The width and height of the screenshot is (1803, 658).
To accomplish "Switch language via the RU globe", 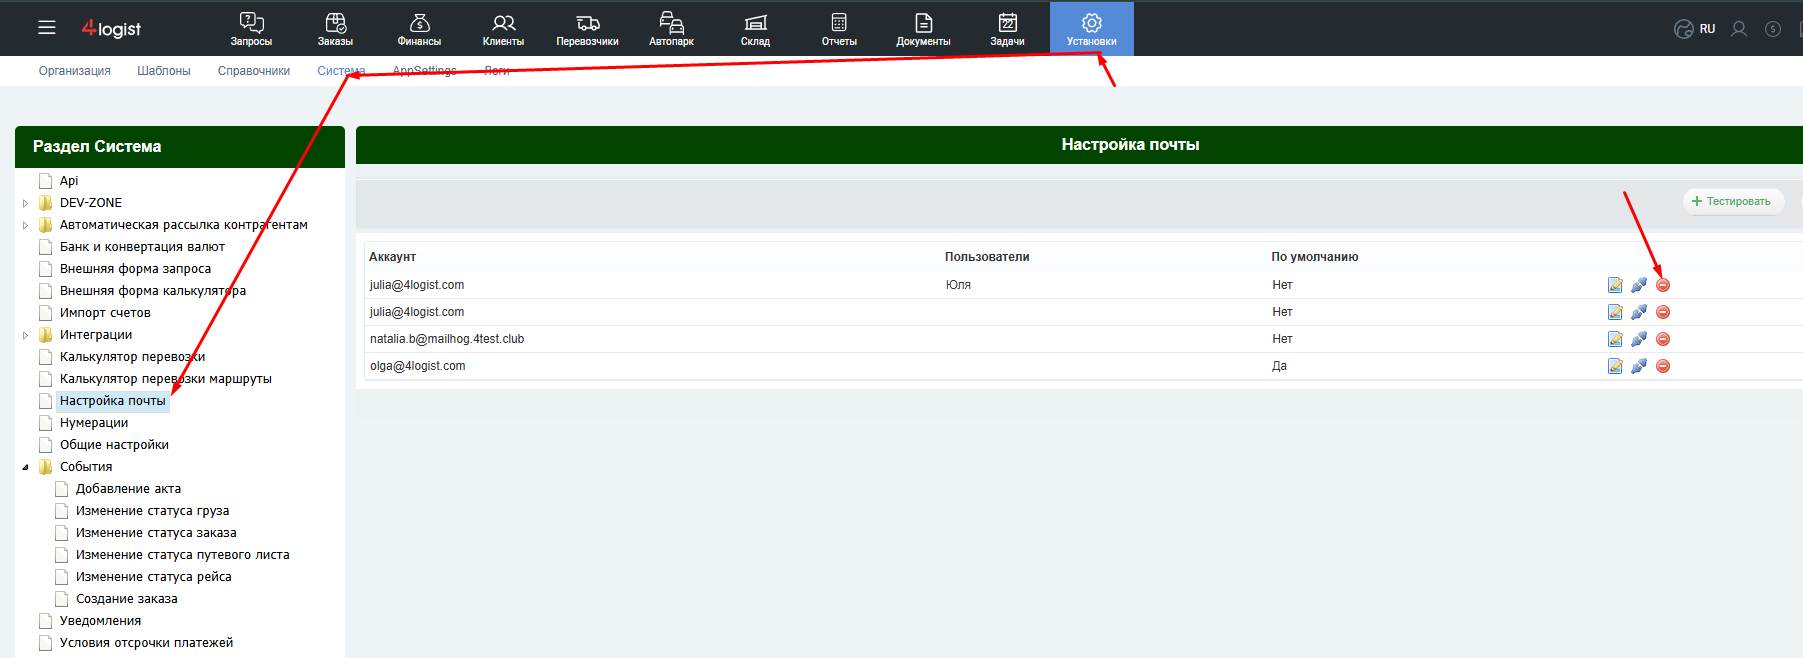I will point(1695,29).
